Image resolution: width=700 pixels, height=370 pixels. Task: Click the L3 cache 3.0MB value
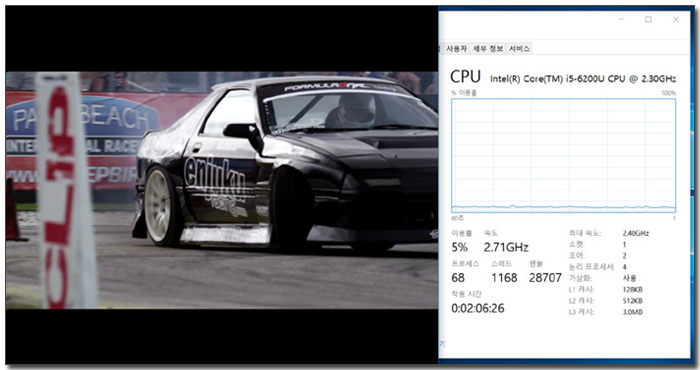(x=632, y=312)
